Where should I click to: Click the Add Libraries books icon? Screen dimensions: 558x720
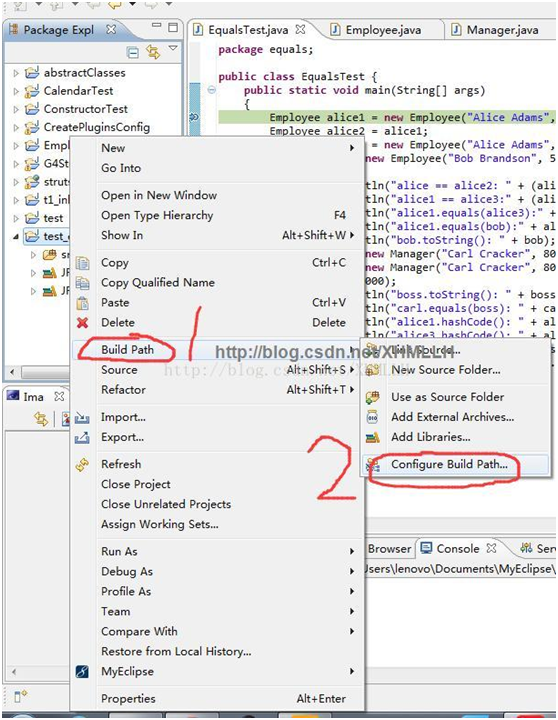pos(372,438)
